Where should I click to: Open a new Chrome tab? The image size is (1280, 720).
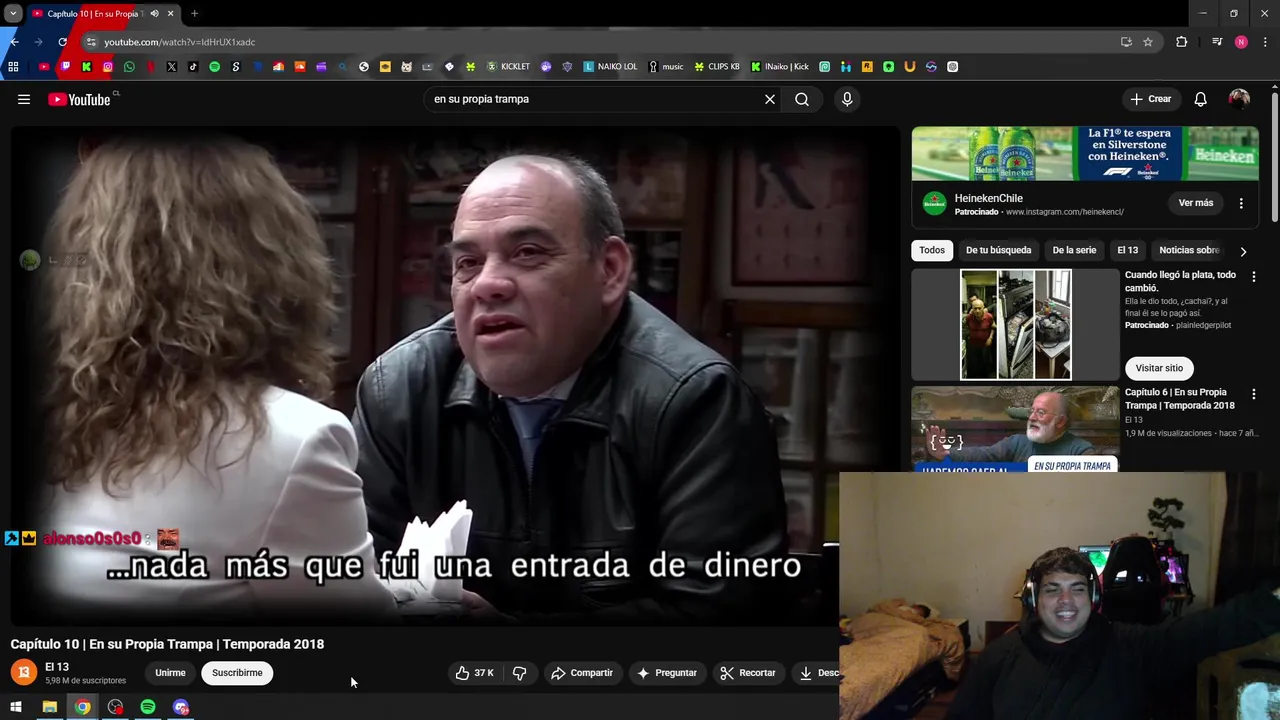point(194,14)
